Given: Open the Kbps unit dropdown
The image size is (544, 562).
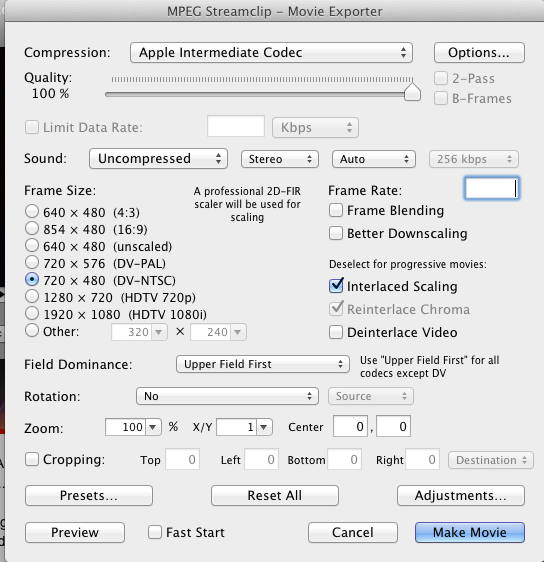Looking at the screenshot, I should pos(315,128).
